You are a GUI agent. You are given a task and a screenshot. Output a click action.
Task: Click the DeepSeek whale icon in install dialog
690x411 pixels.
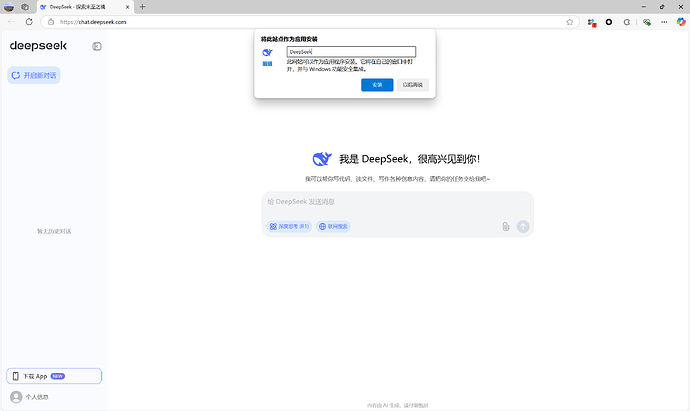tap(267, 52)
